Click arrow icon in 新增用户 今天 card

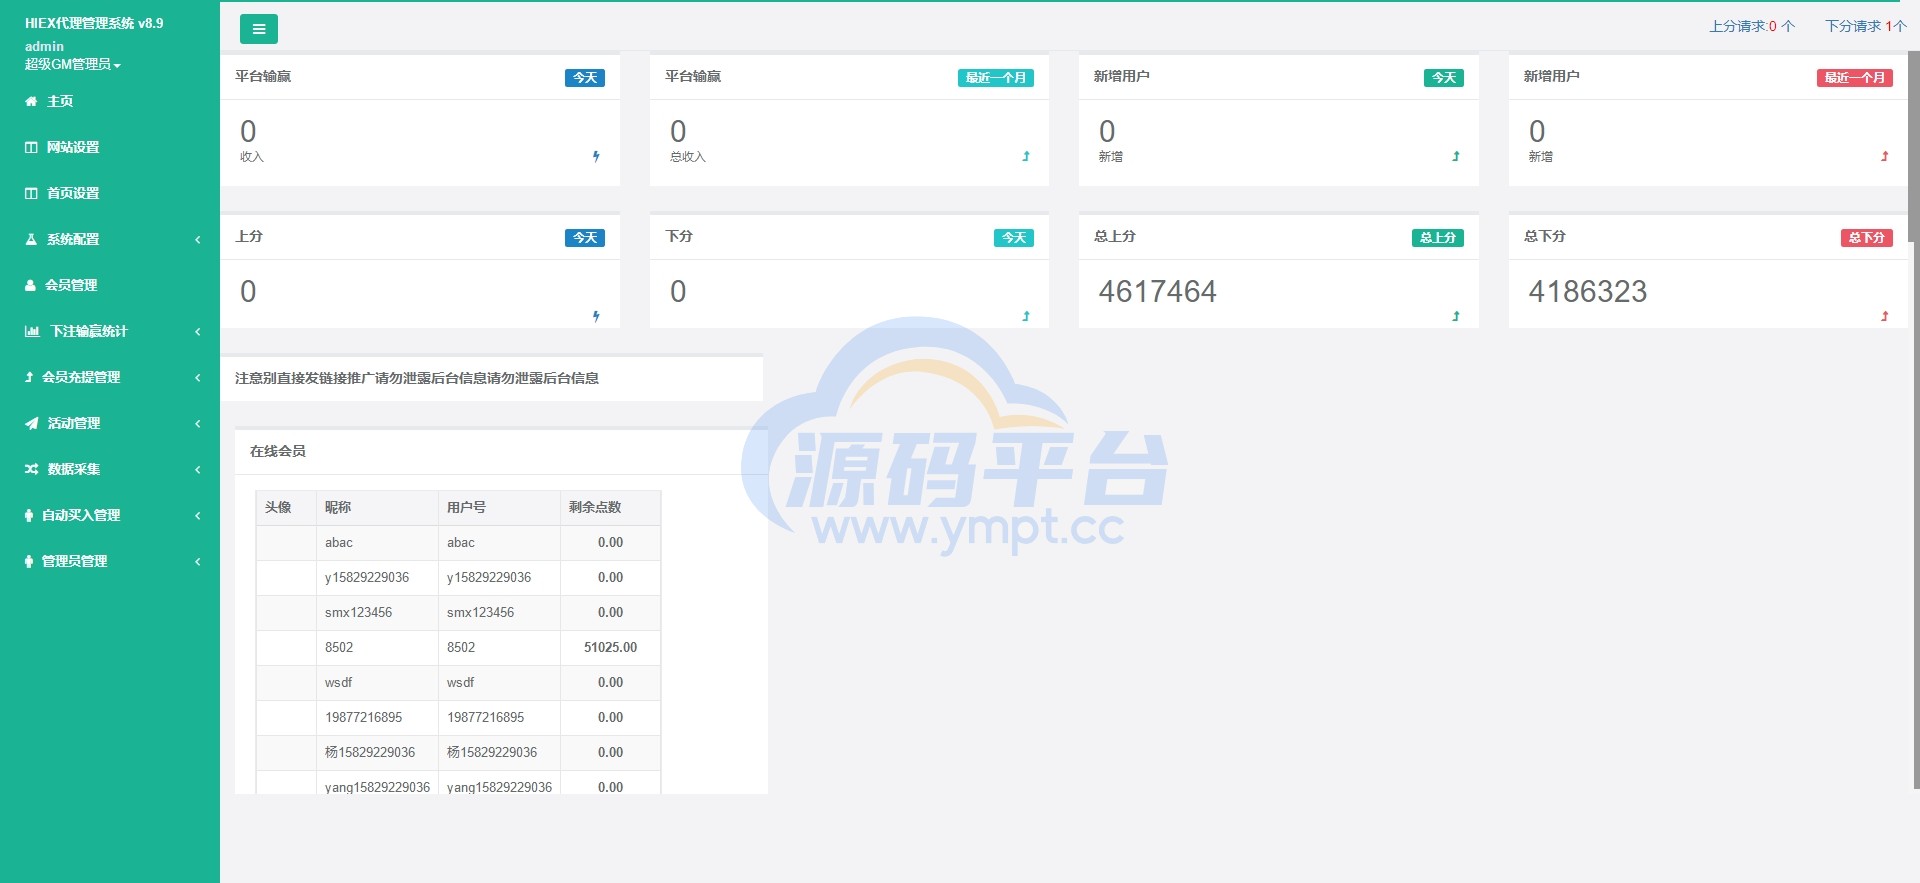pyautogui.click(x=1456, y=156)
